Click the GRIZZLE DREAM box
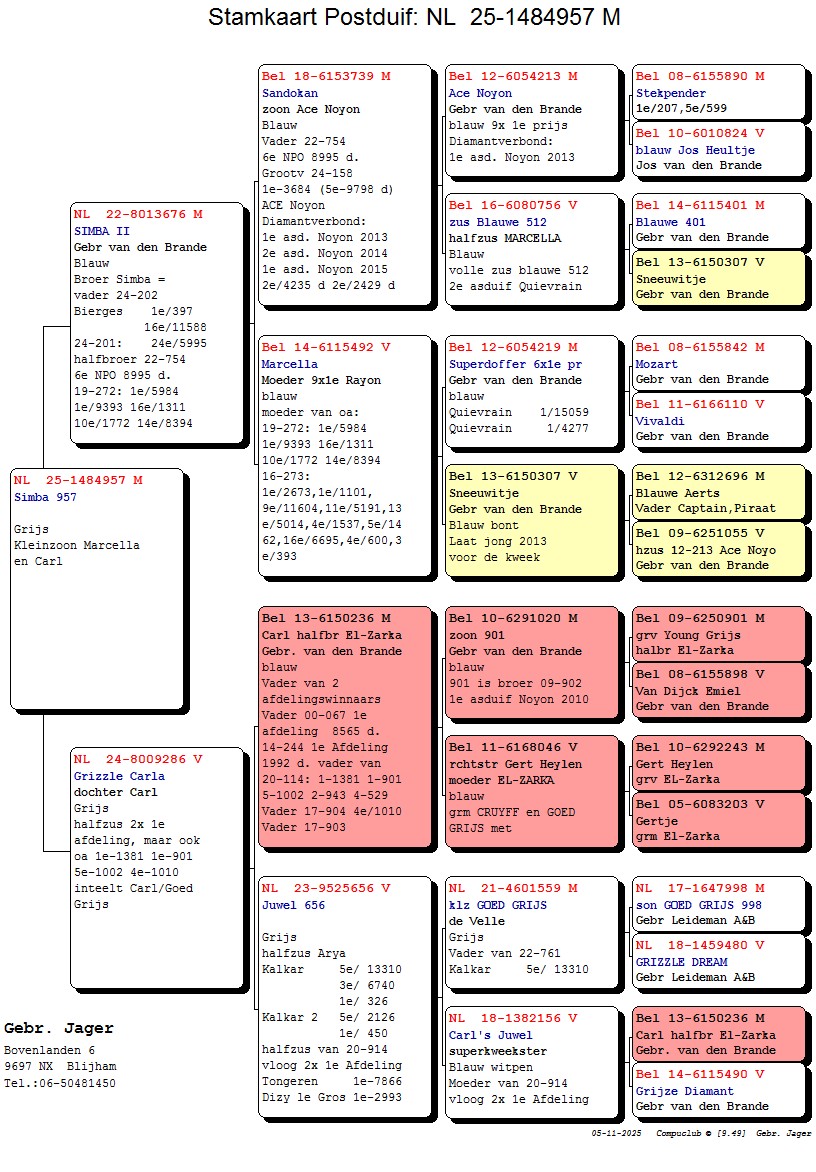 coord(718,961)
